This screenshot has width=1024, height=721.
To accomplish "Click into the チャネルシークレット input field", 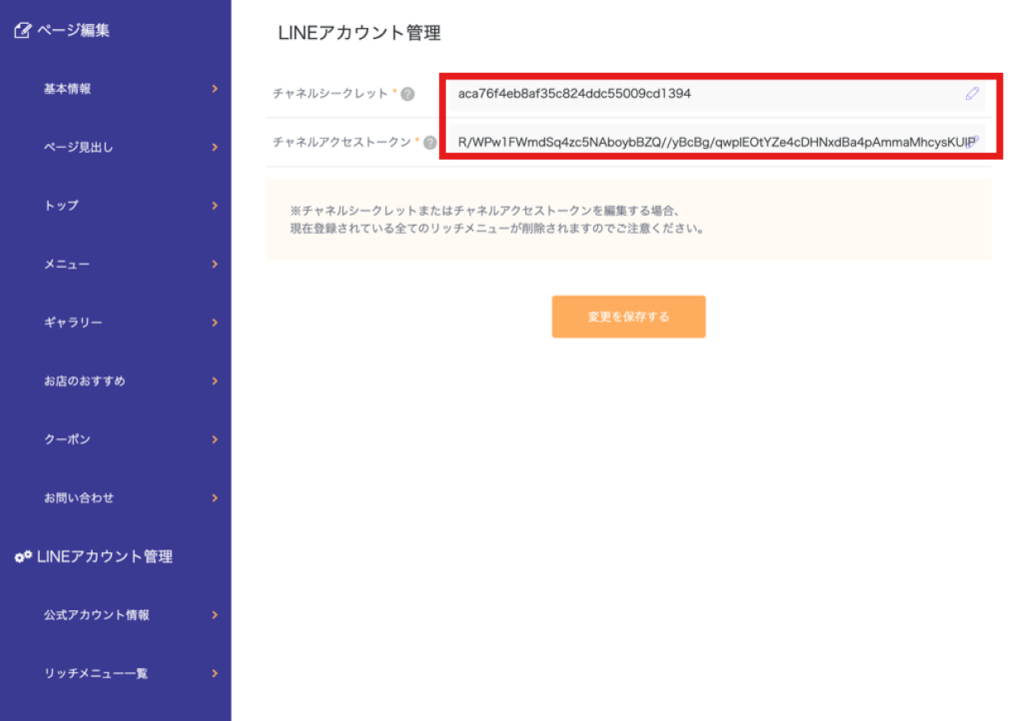I will coord(700,94).
